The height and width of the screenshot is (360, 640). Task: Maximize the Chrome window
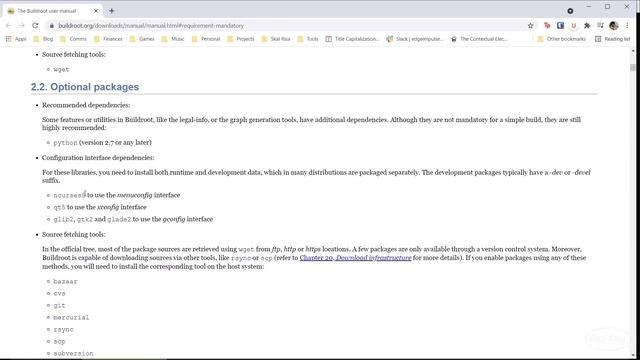pos(607,7)
